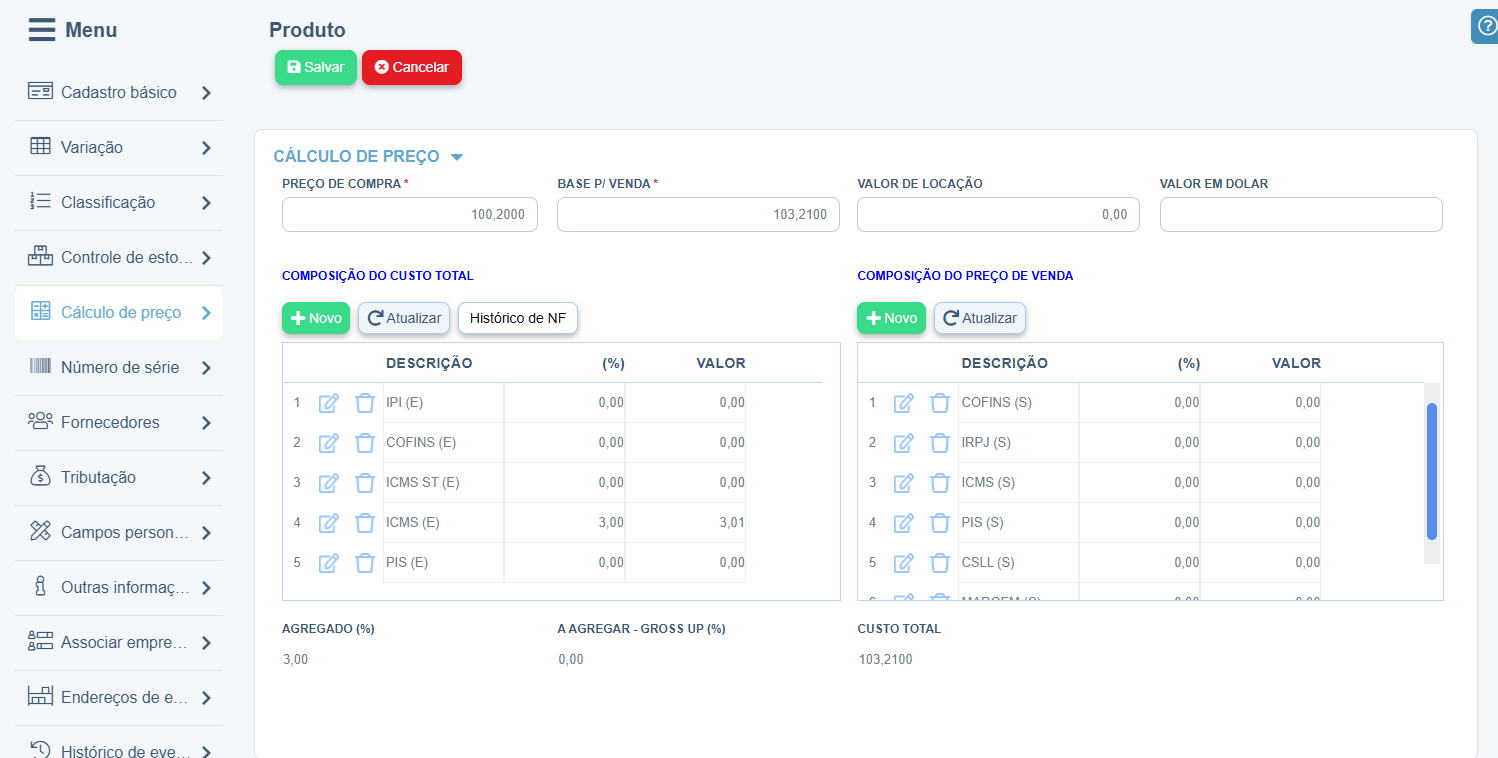Edit the CSLL (S) row entry
The height and width of the screenshot is (758, 1498).
(x=903, y=563)
